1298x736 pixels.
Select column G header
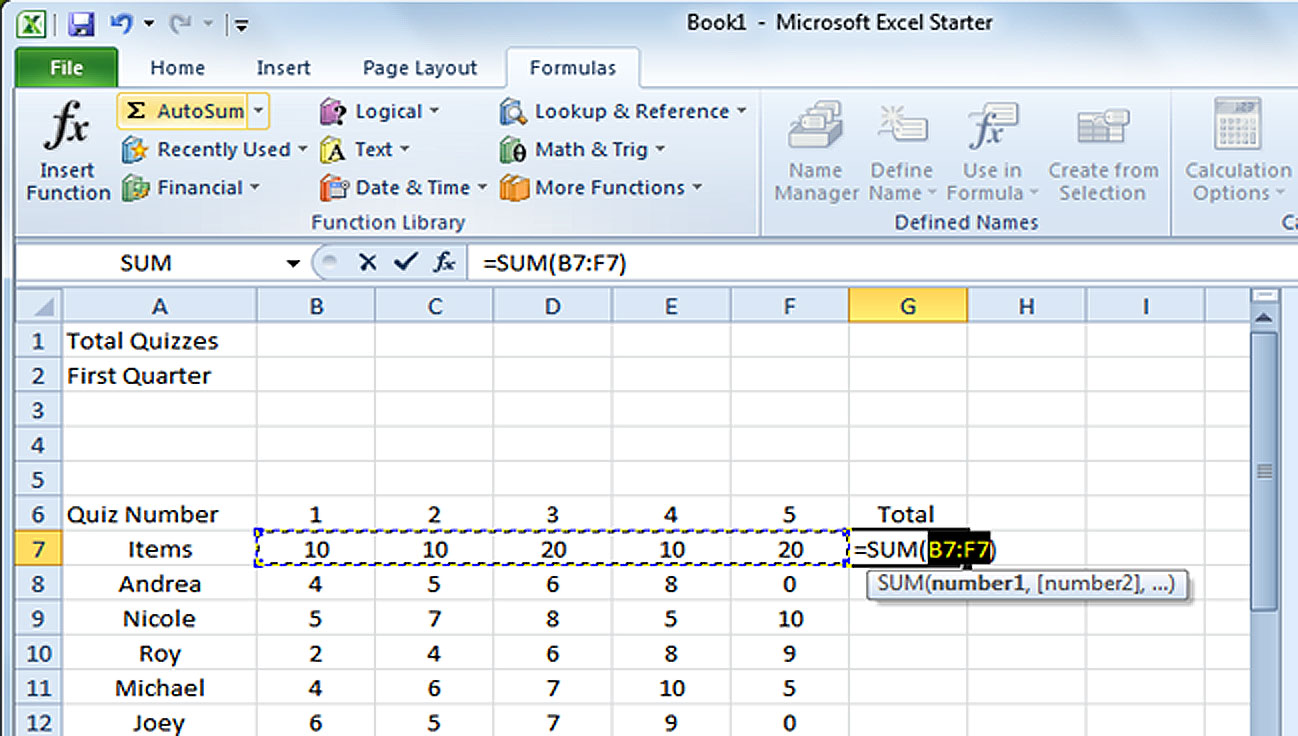(908, 306)
